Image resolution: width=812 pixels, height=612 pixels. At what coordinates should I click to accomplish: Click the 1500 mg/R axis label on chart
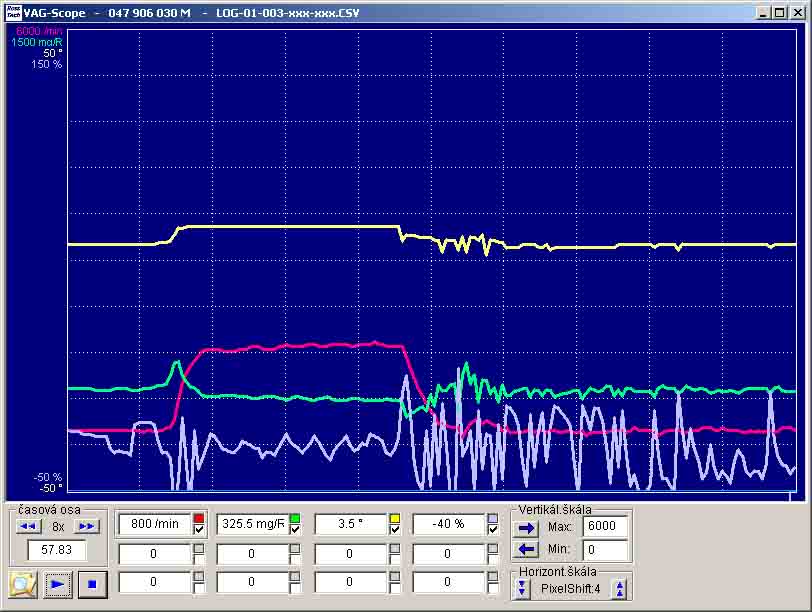tap(36, 42)
